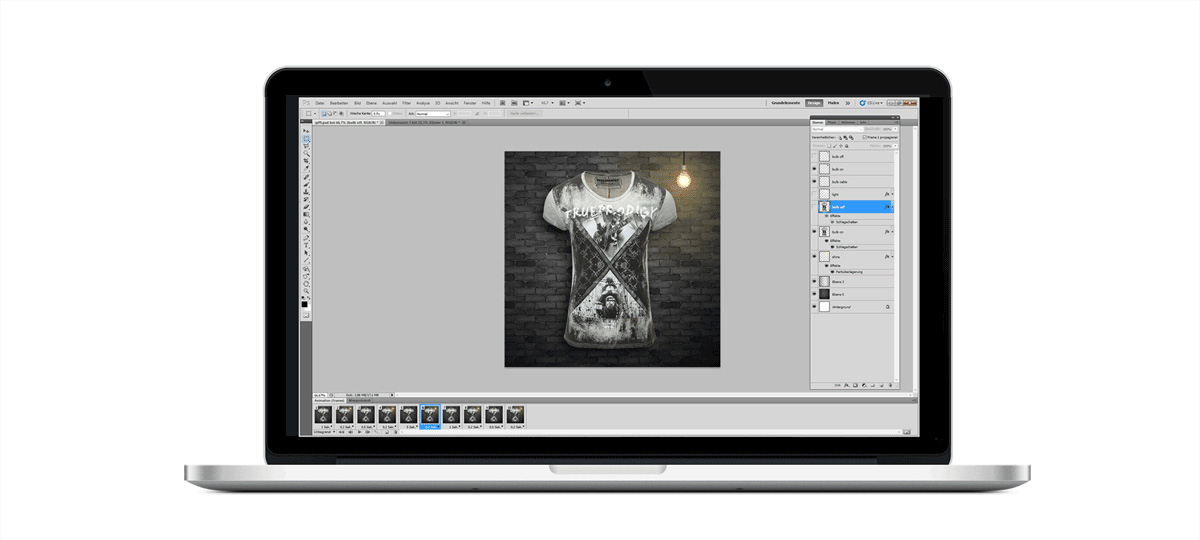
Task: Switch to the 'Malen' workspace
Action: point(833,103)
